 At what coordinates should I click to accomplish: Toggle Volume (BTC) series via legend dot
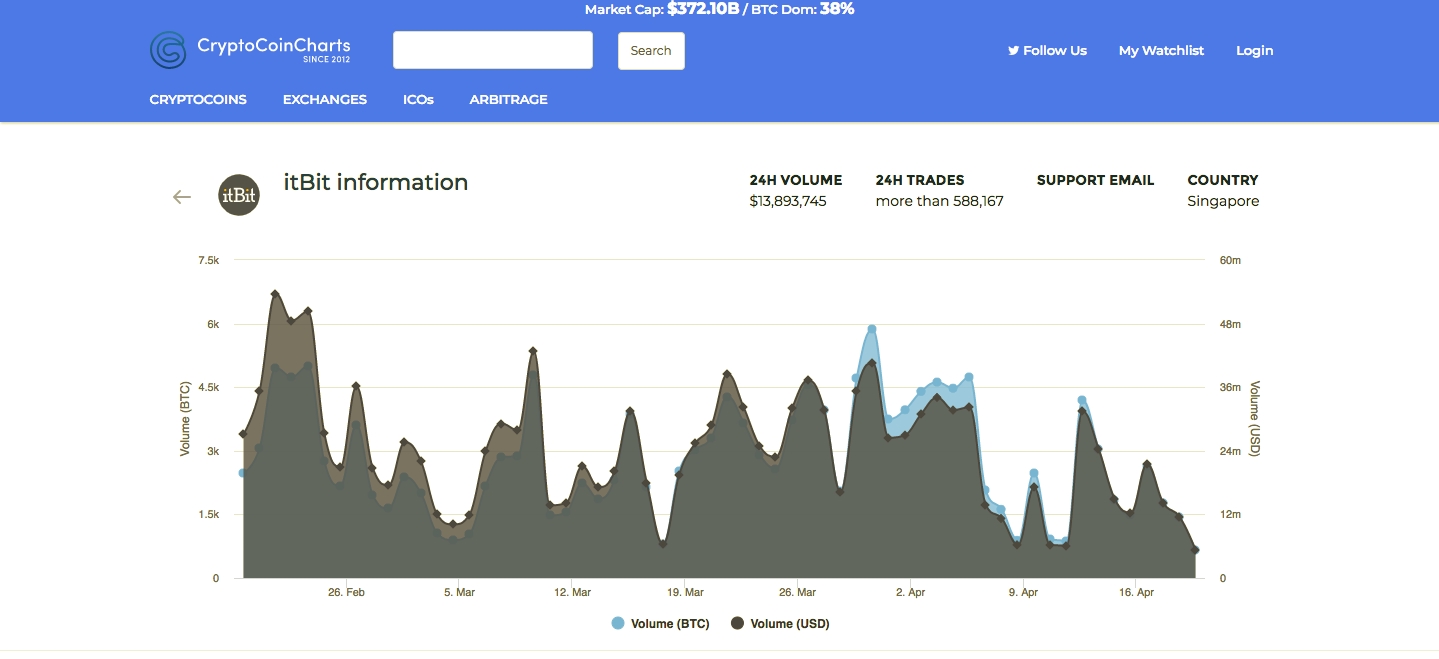click(618, 624)
